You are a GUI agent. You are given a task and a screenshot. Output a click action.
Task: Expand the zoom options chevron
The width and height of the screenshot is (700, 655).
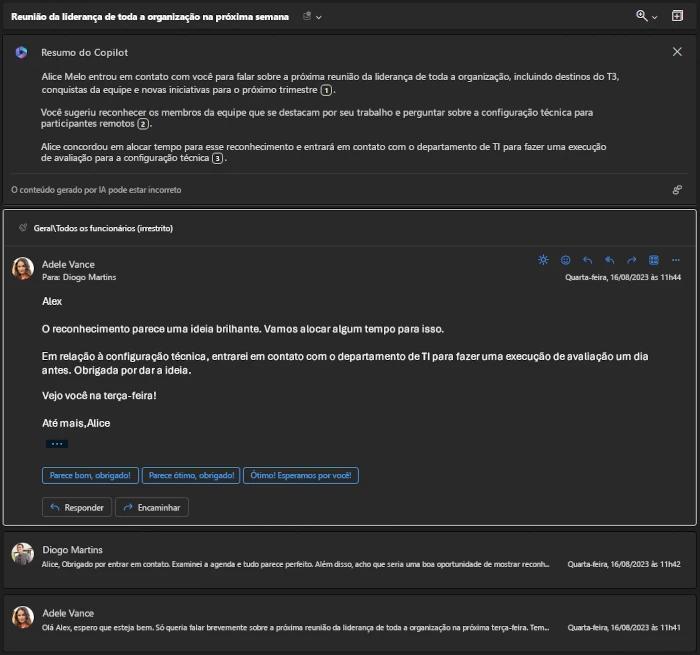tap(654, 17)
